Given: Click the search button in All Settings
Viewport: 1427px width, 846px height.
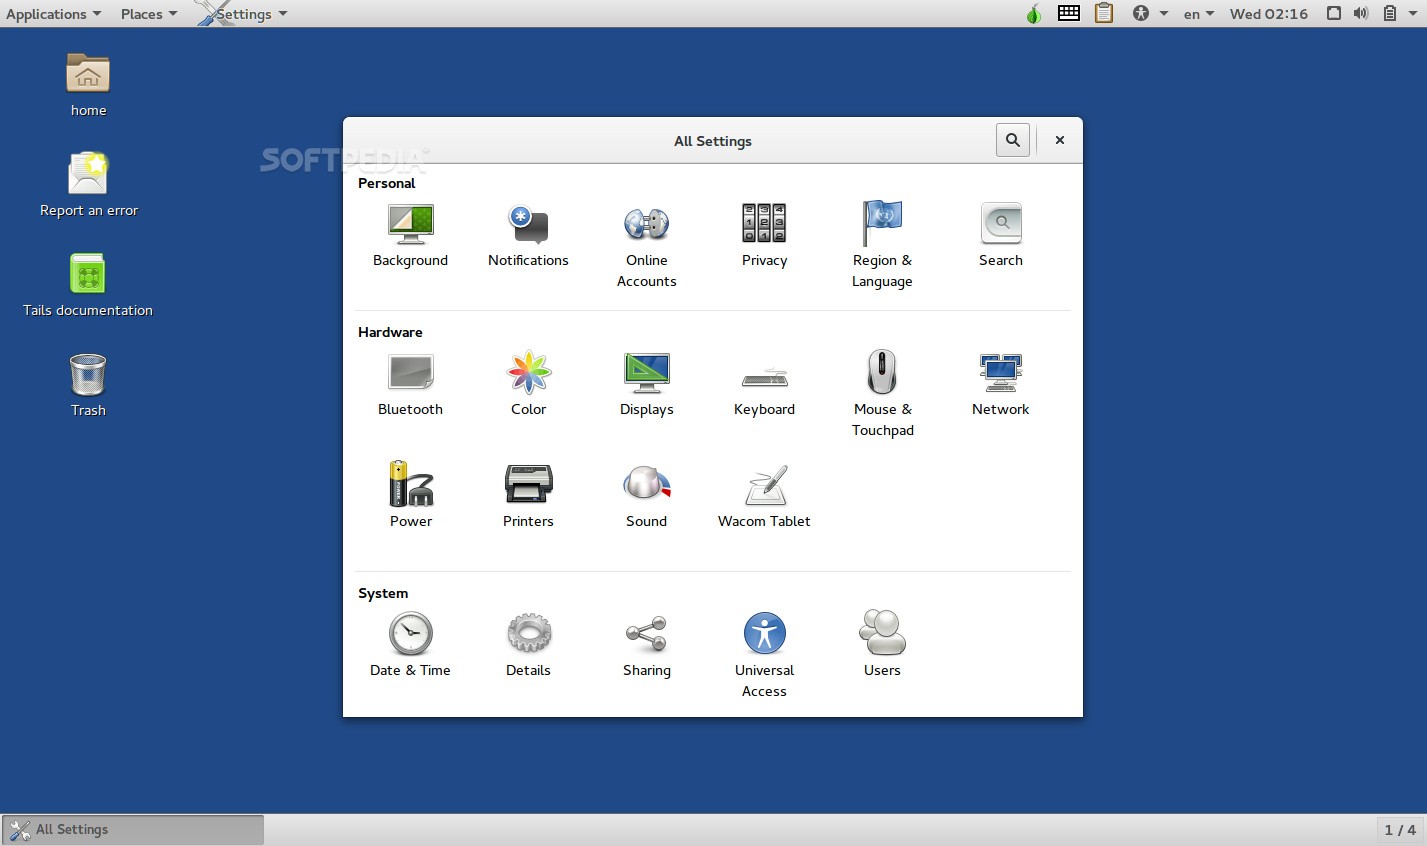Looking at the screenshot, I should (1013, 140).
